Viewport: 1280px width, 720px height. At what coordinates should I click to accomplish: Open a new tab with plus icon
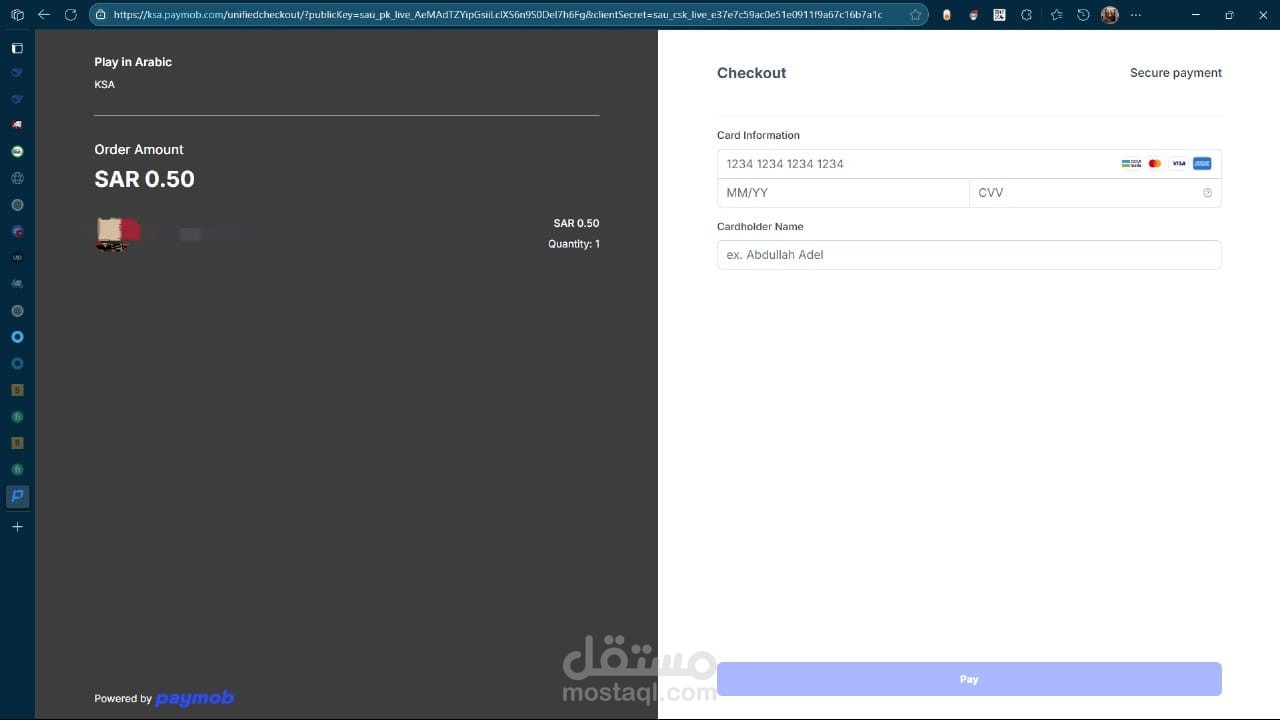[x=17, y=527]
